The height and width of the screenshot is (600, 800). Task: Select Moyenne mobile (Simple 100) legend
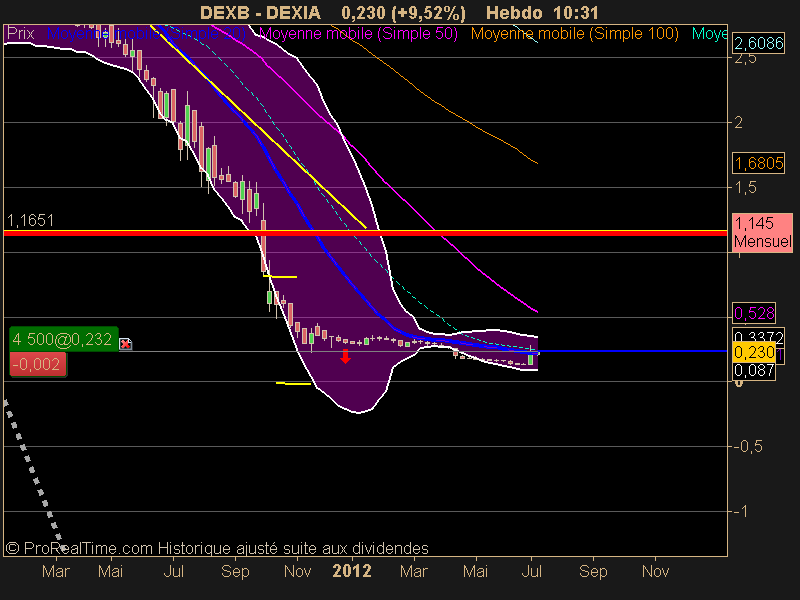(x=574, y=34)
